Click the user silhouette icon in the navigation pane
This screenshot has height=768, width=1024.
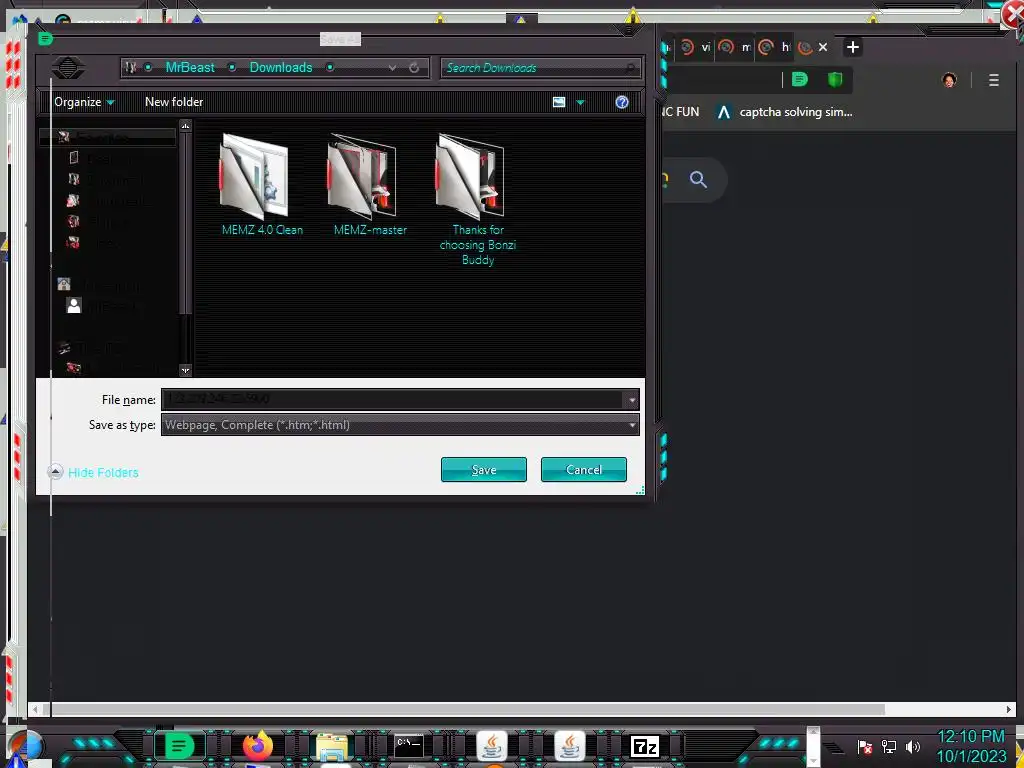74,306
